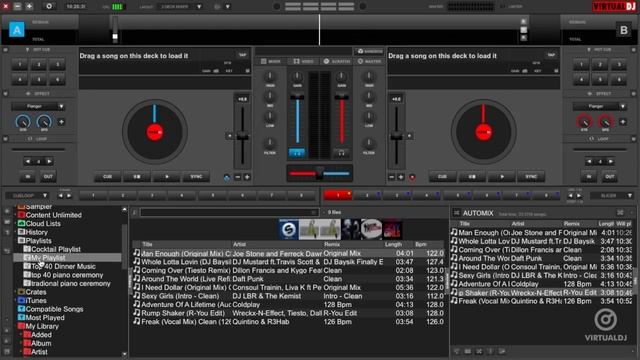Double the right deck loop length arrow
This screenshot has height=360, width=640.
click(x=611, y=162)
